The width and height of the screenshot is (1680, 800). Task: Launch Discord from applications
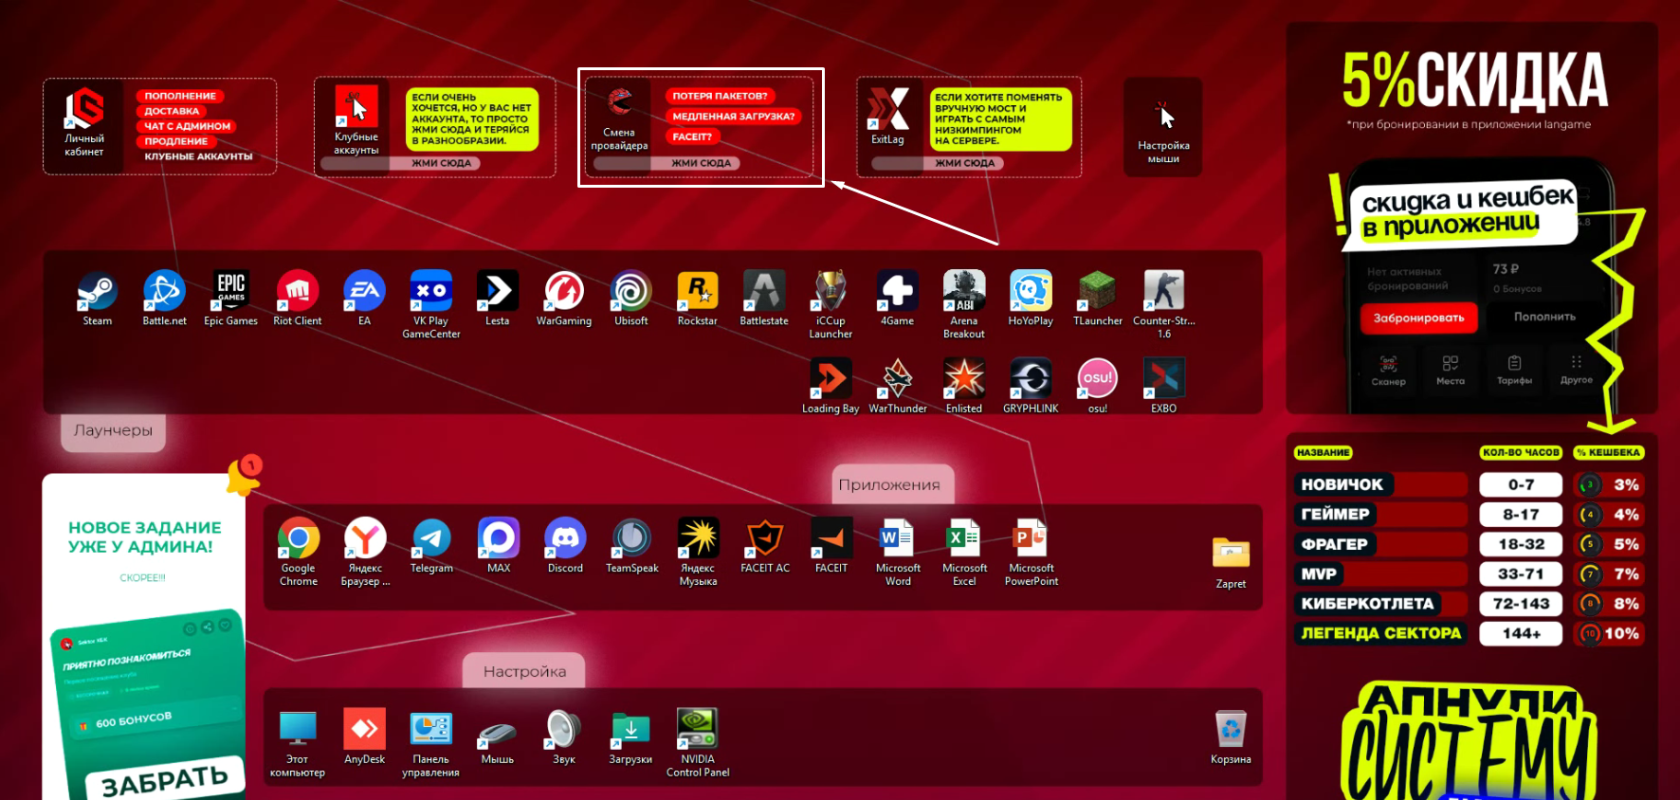point(565,538)
